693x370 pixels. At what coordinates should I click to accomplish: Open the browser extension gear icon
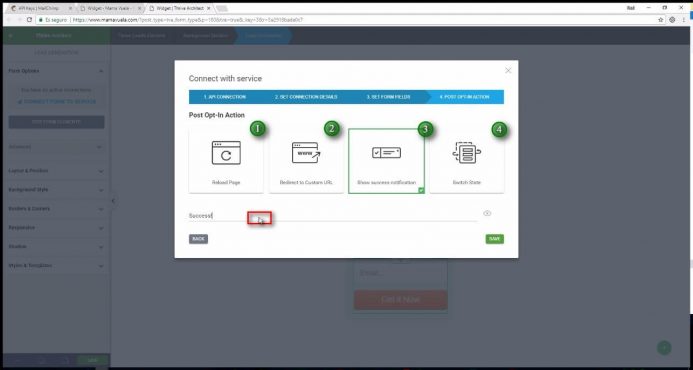coord(672,20)
